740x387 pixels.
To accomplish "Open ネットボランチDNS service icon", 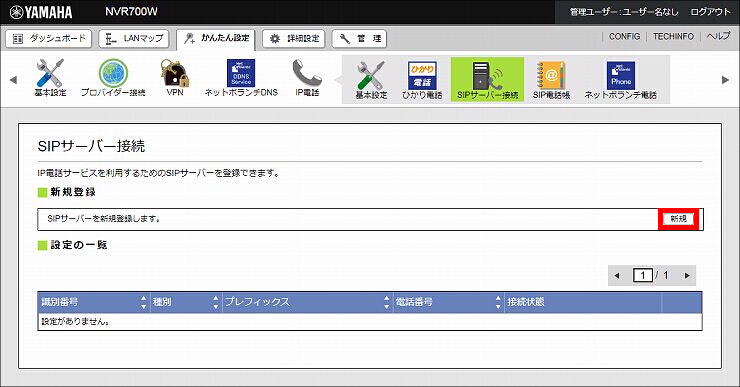I will [241, 78].
